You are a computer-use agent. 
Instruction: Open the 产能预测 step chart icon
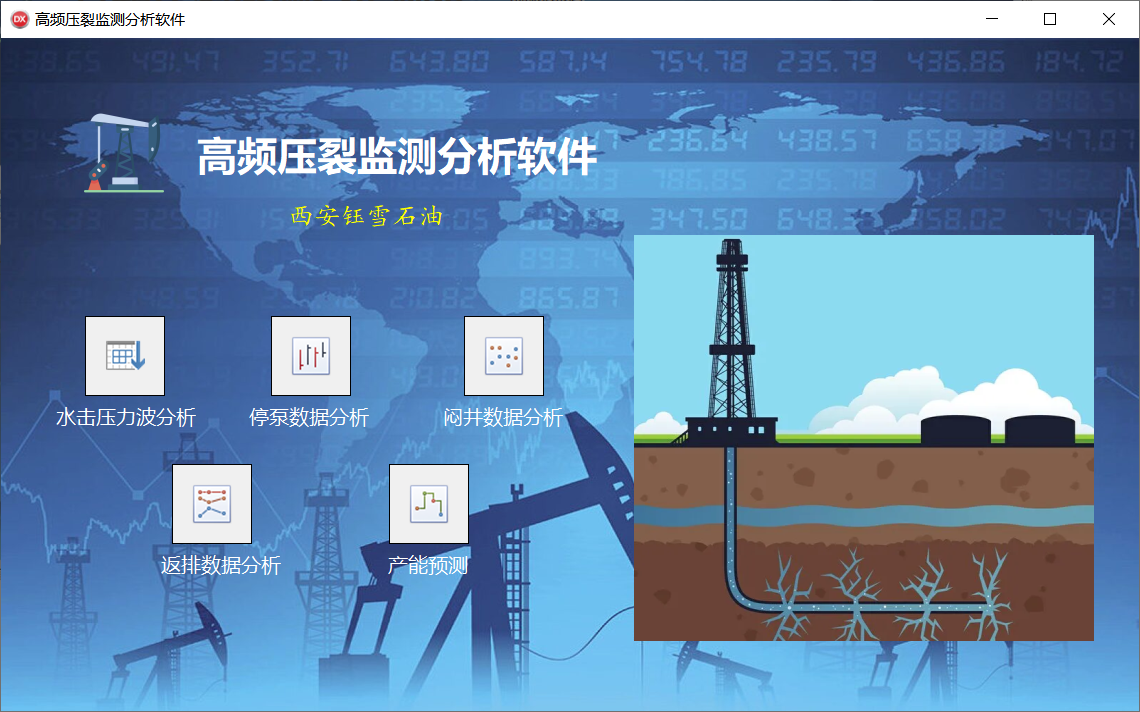pyautogui.click(x=429, y=504)
